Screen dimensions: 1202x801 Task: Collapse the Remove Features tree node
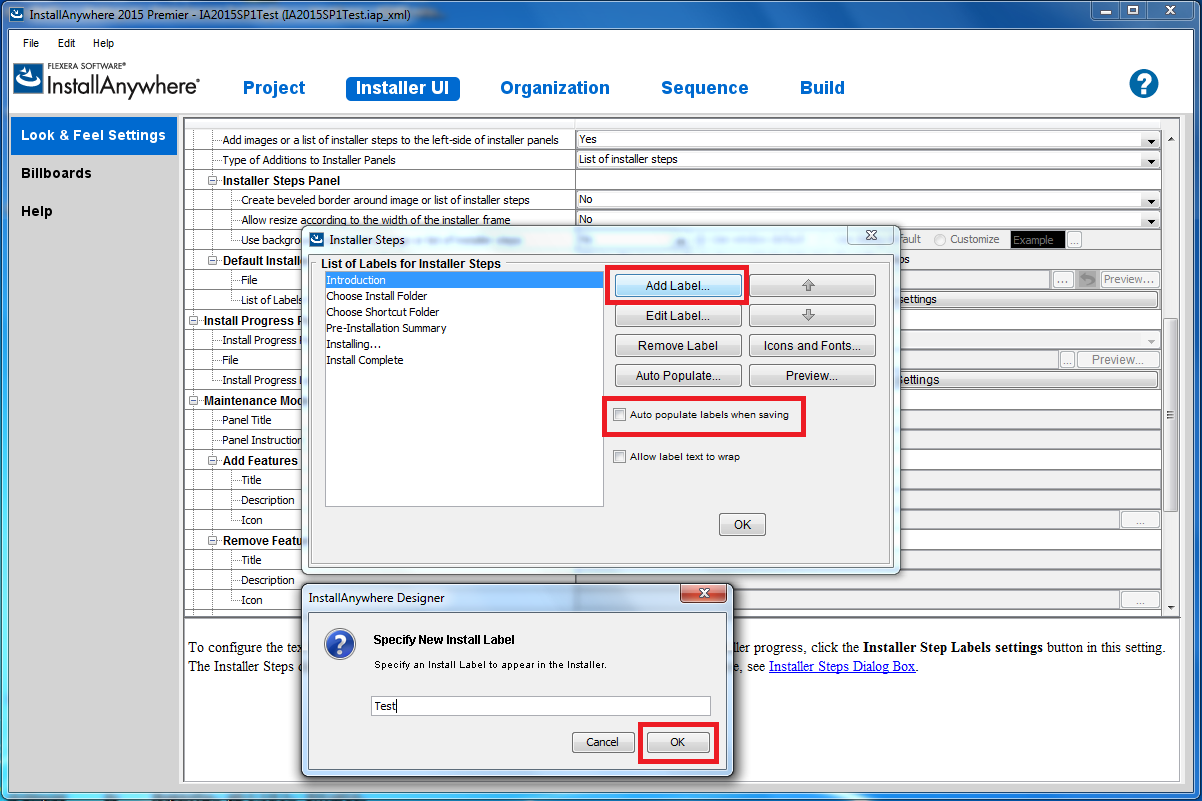coord(213,541)
